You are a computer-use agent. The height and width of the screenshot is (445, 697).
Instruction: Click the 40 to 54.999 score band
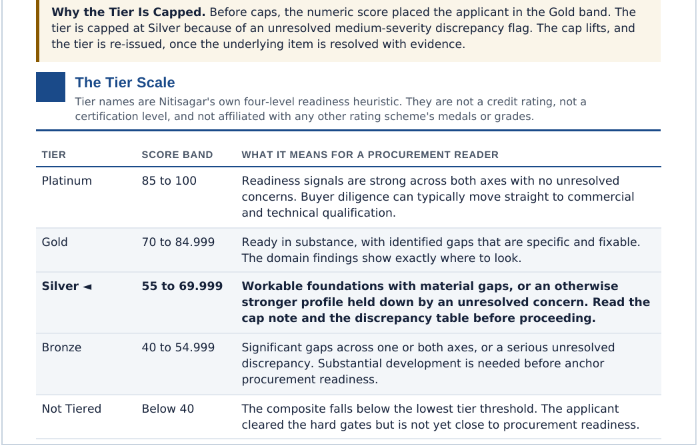pos(178,347)
